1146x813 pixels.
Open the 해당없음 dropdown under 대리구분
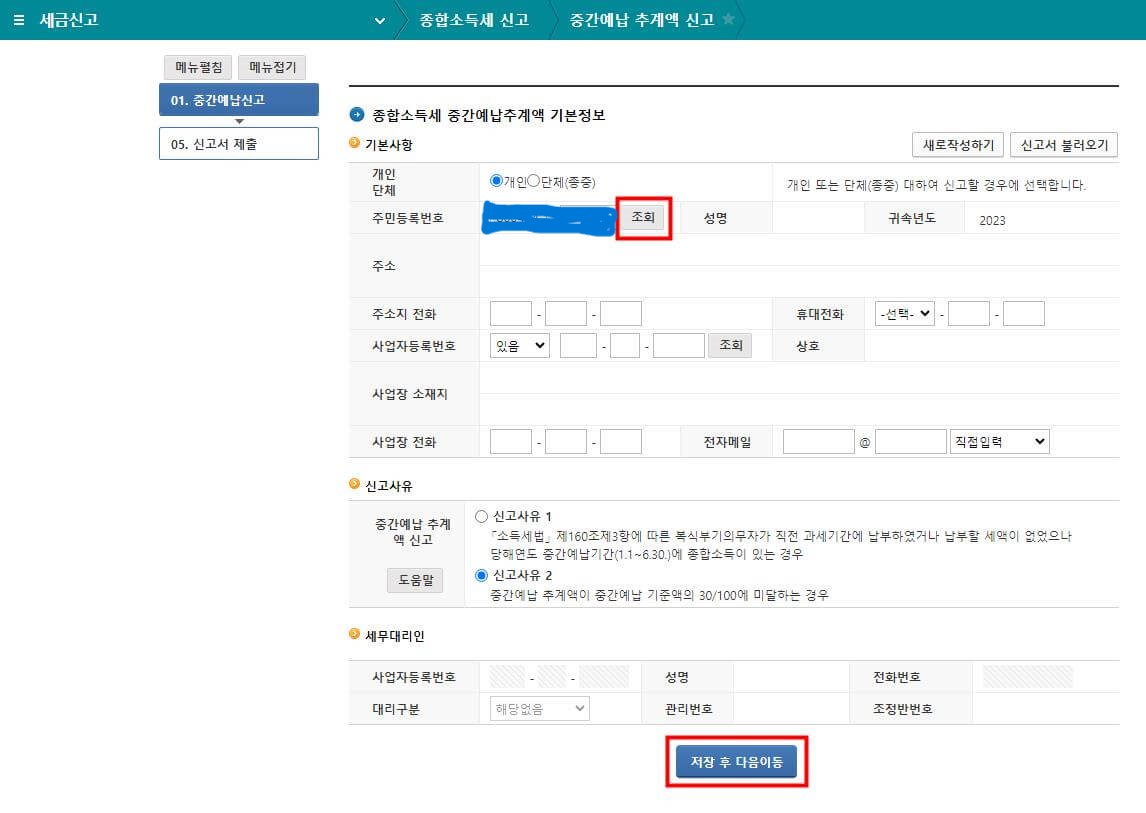click(x=538, y=707)
